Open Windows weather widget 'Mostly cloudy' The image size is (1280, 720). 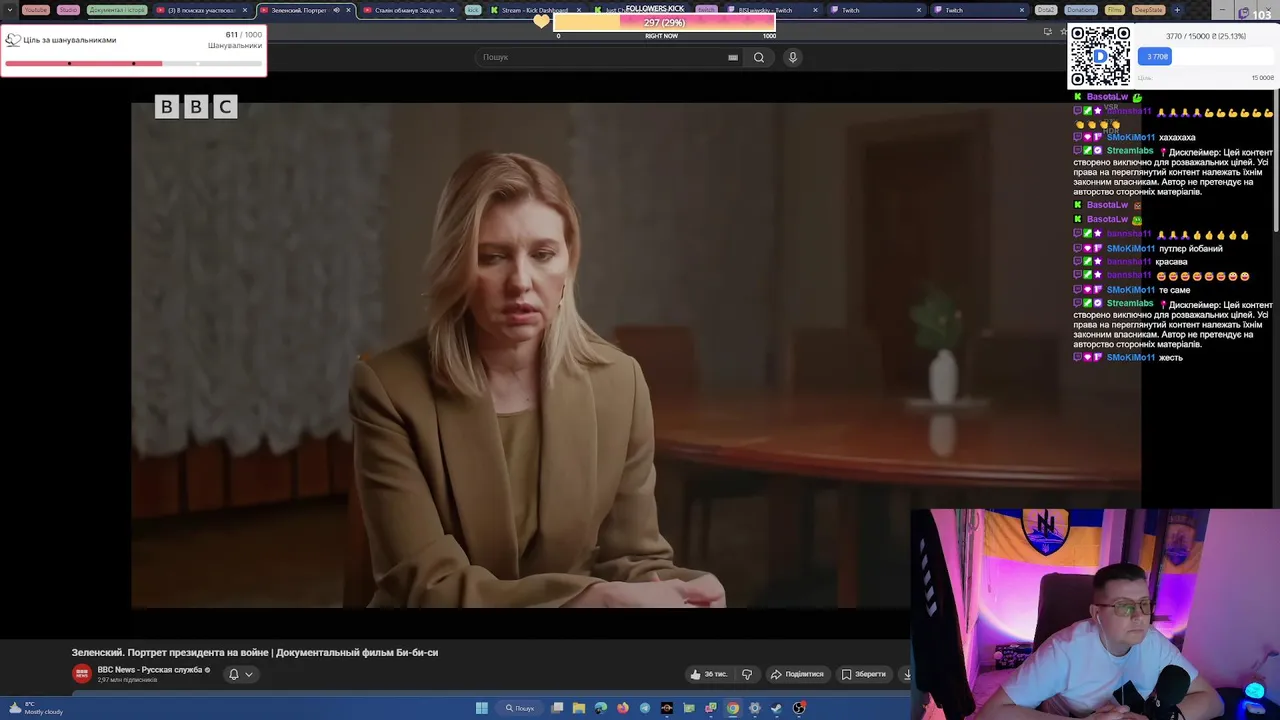pos(36,708)
